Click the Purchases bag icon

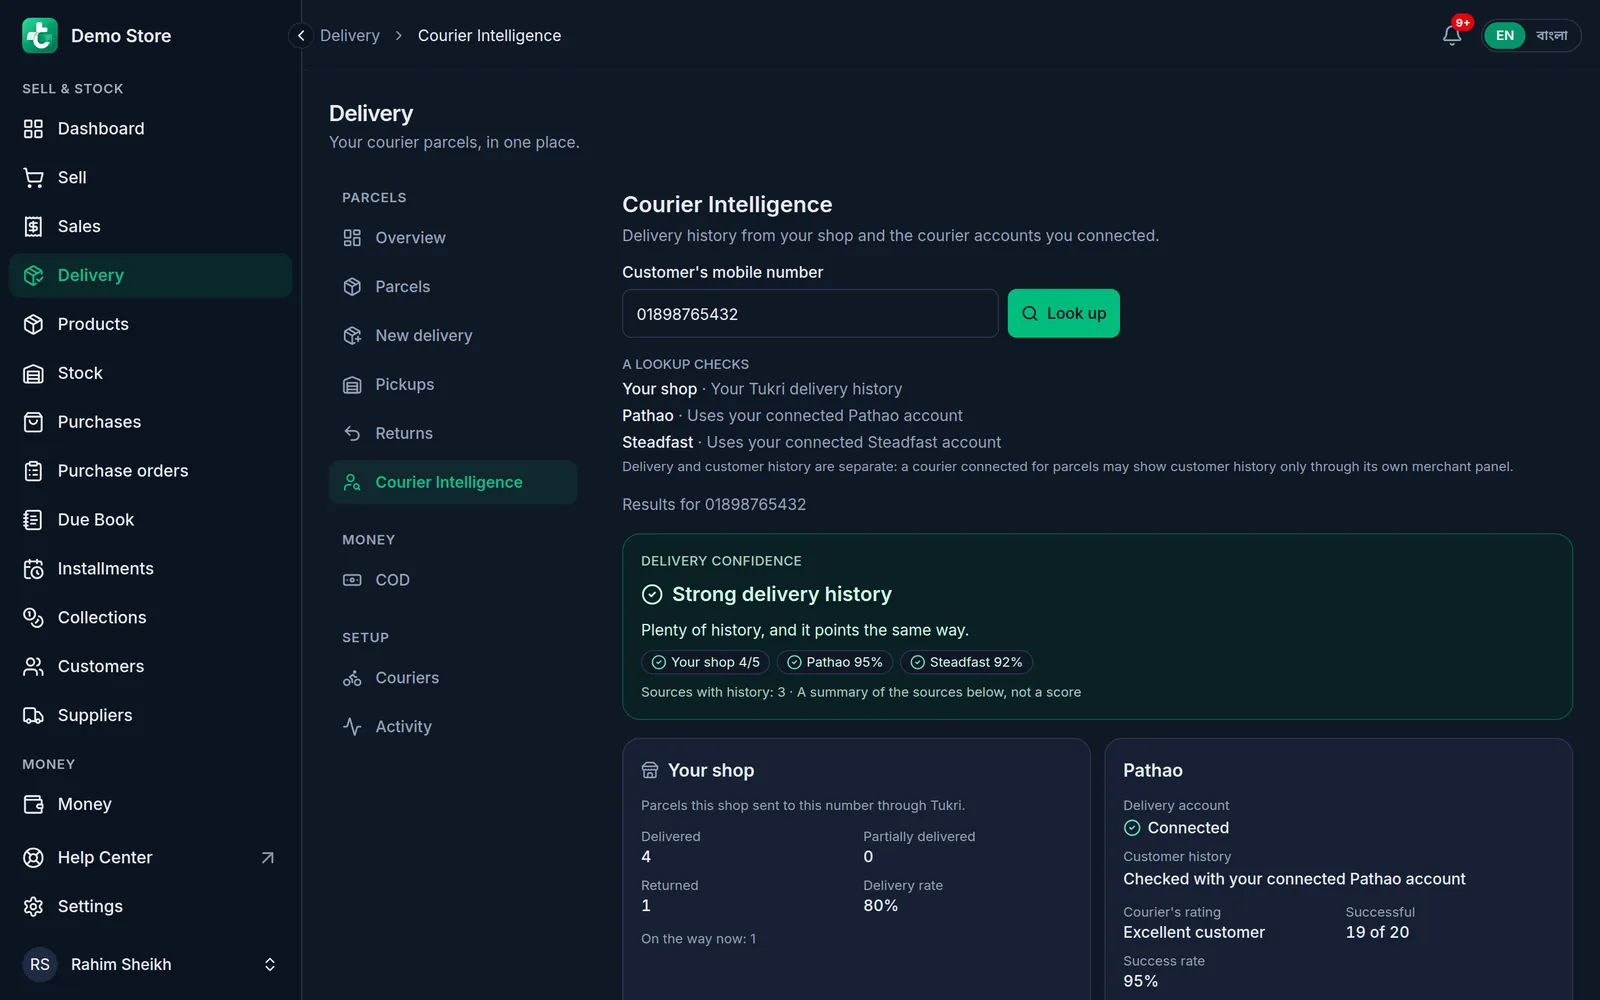(x=33, y=422)
